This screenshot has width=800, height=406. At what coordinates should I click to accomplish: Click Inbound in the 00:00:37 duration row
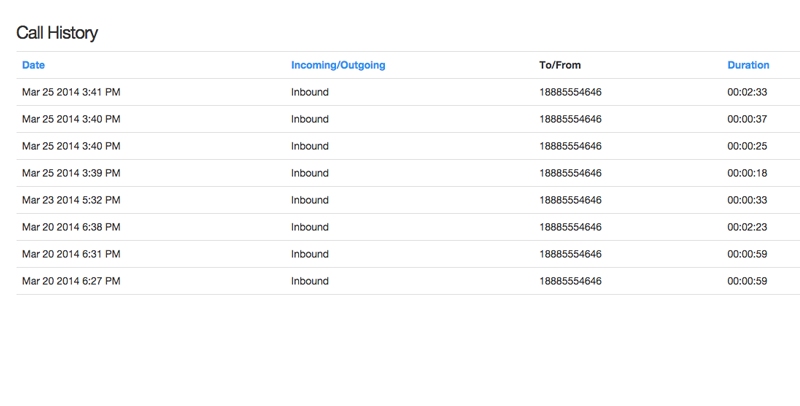(x=310, y=119)
